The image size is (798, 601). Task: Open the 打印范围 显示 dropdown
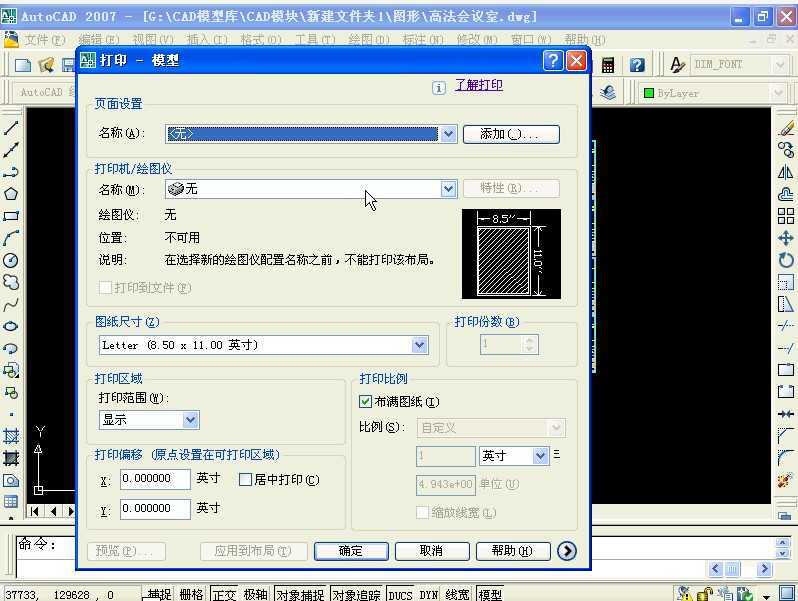190,420
